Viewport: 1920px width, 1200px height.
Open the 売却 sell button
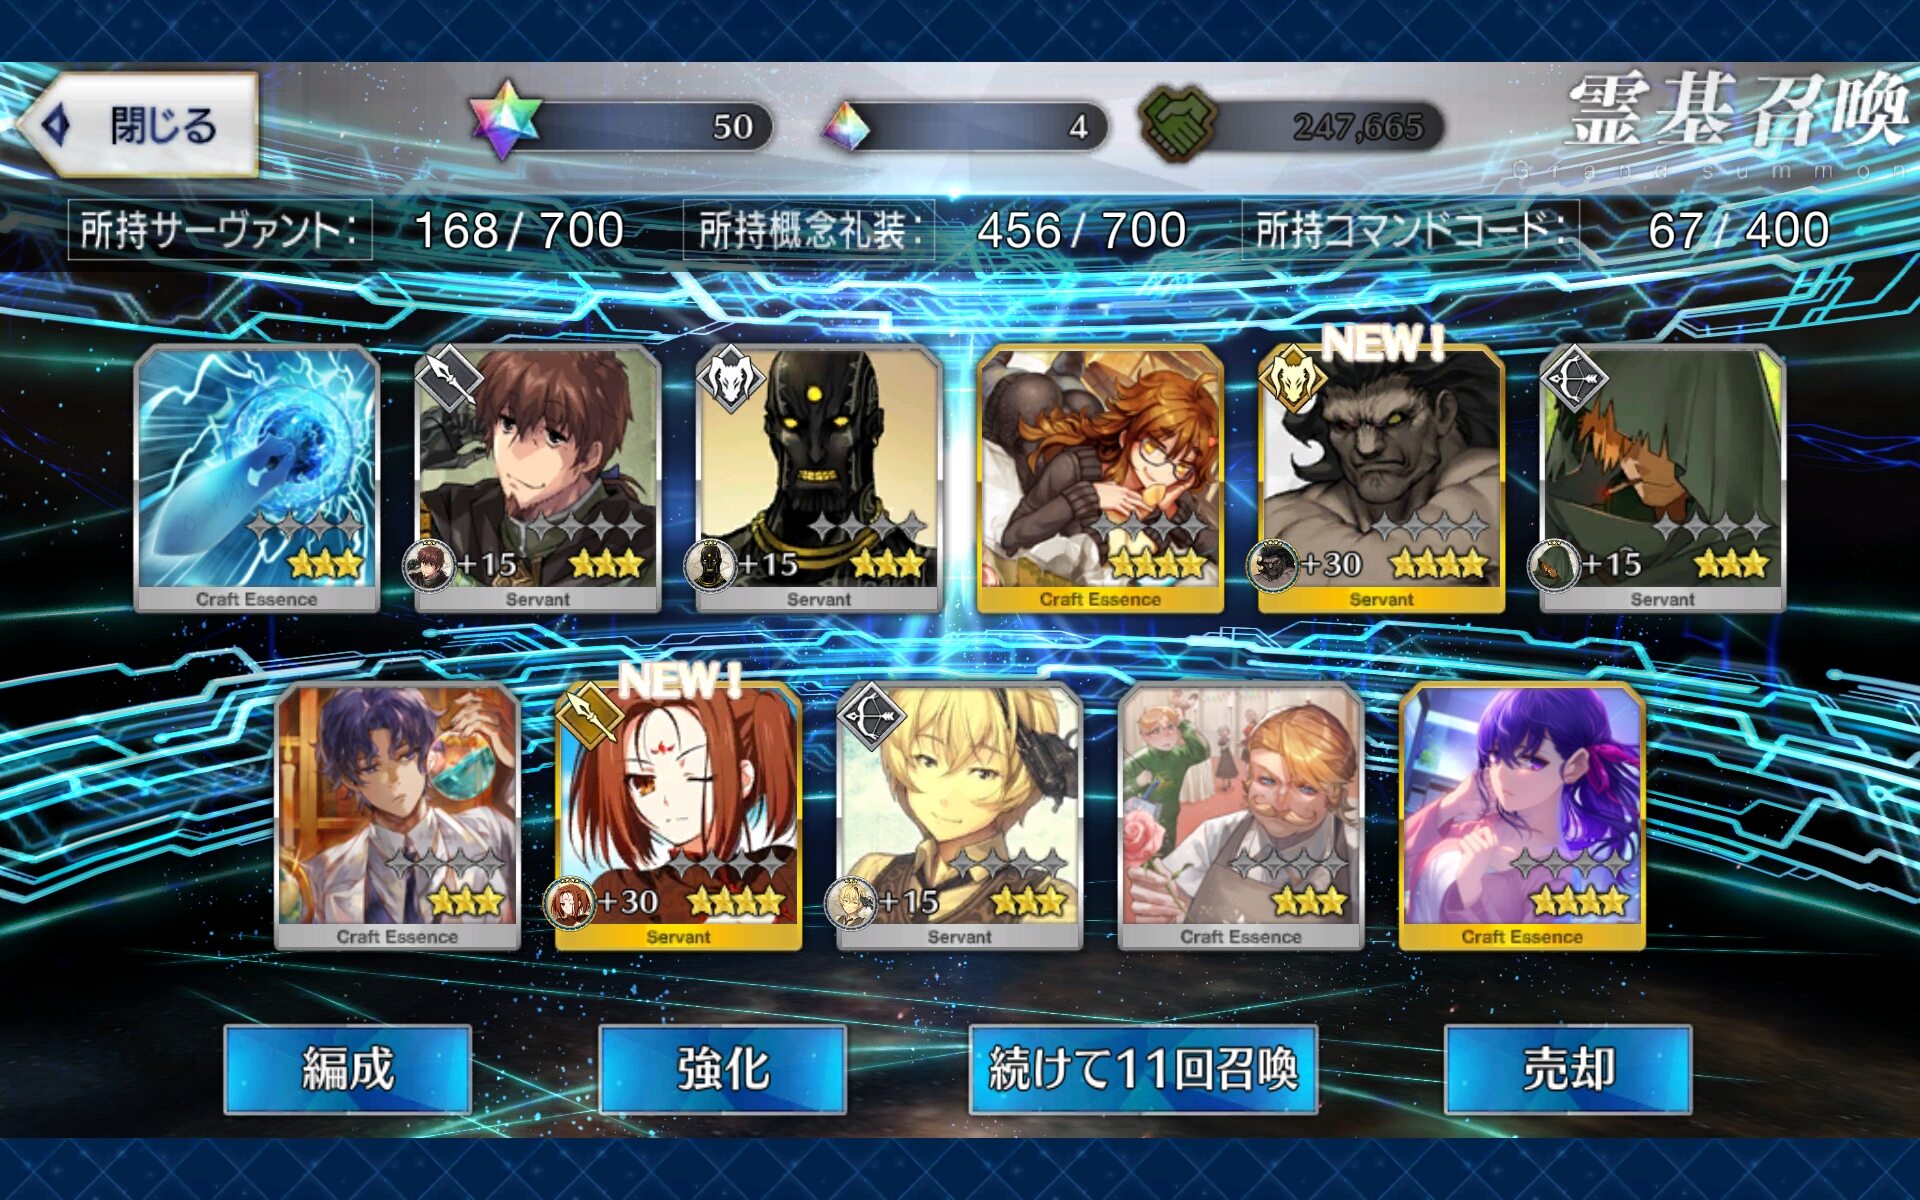pyautogui.click(x=1568, y=1069)
